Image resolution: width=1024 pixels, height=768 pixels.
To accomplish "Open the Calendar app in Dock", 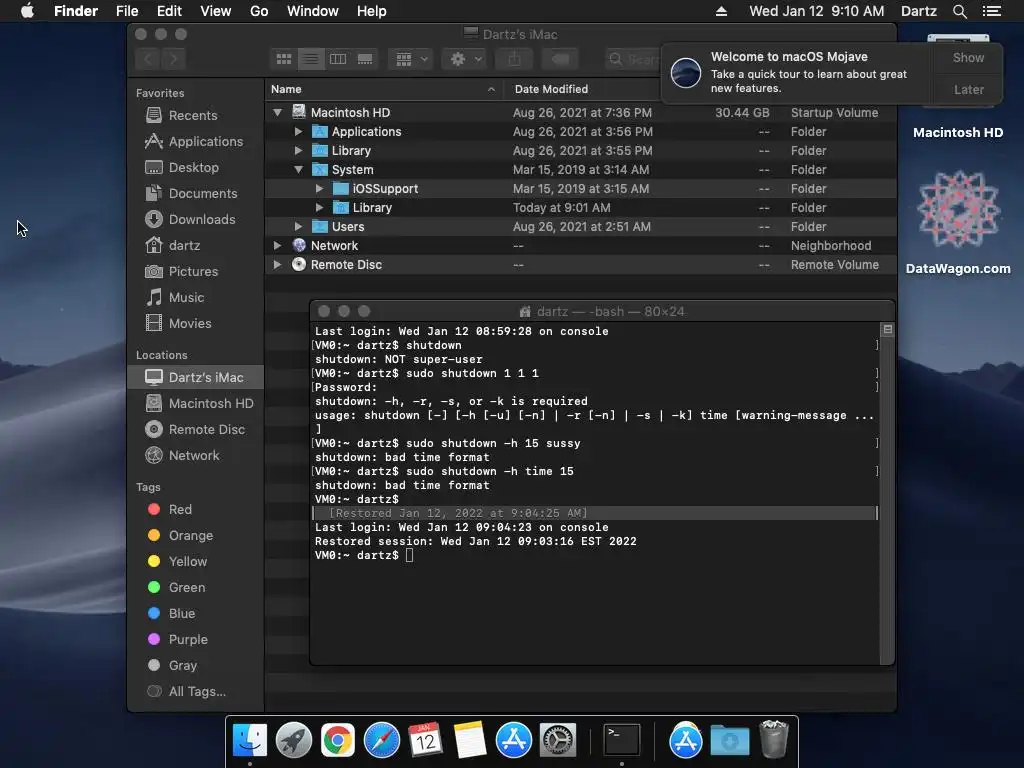I will click(425, 740).
